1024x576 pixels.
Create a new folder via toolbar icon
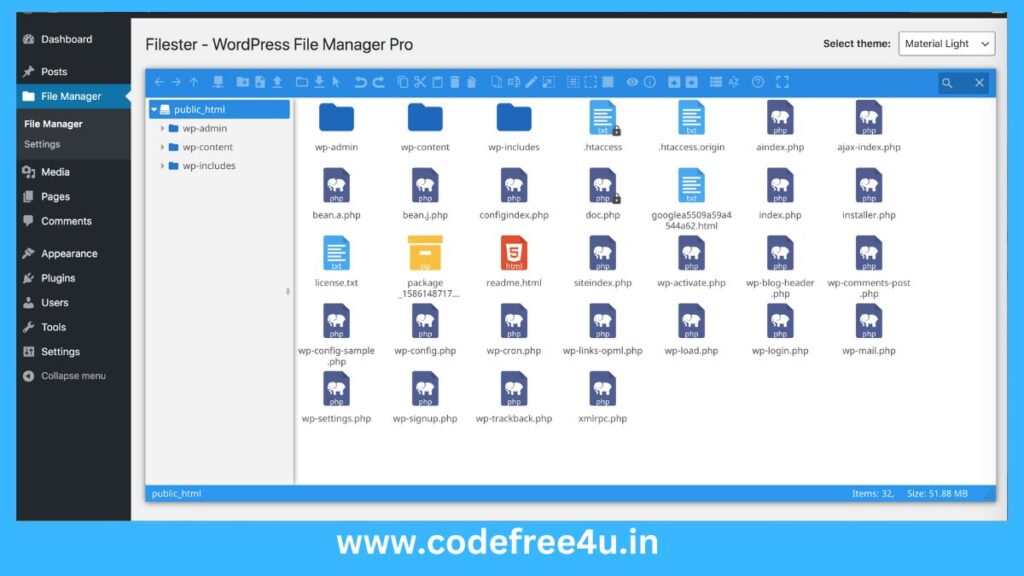[x=242, y=82]
